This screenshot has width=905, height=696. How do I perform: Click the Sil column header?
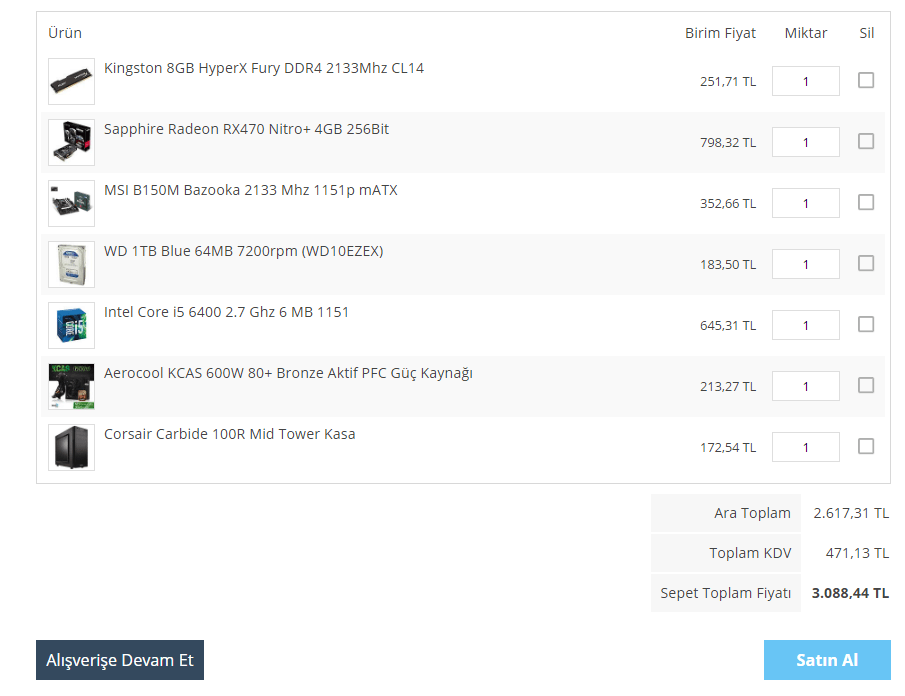point(866,33)
